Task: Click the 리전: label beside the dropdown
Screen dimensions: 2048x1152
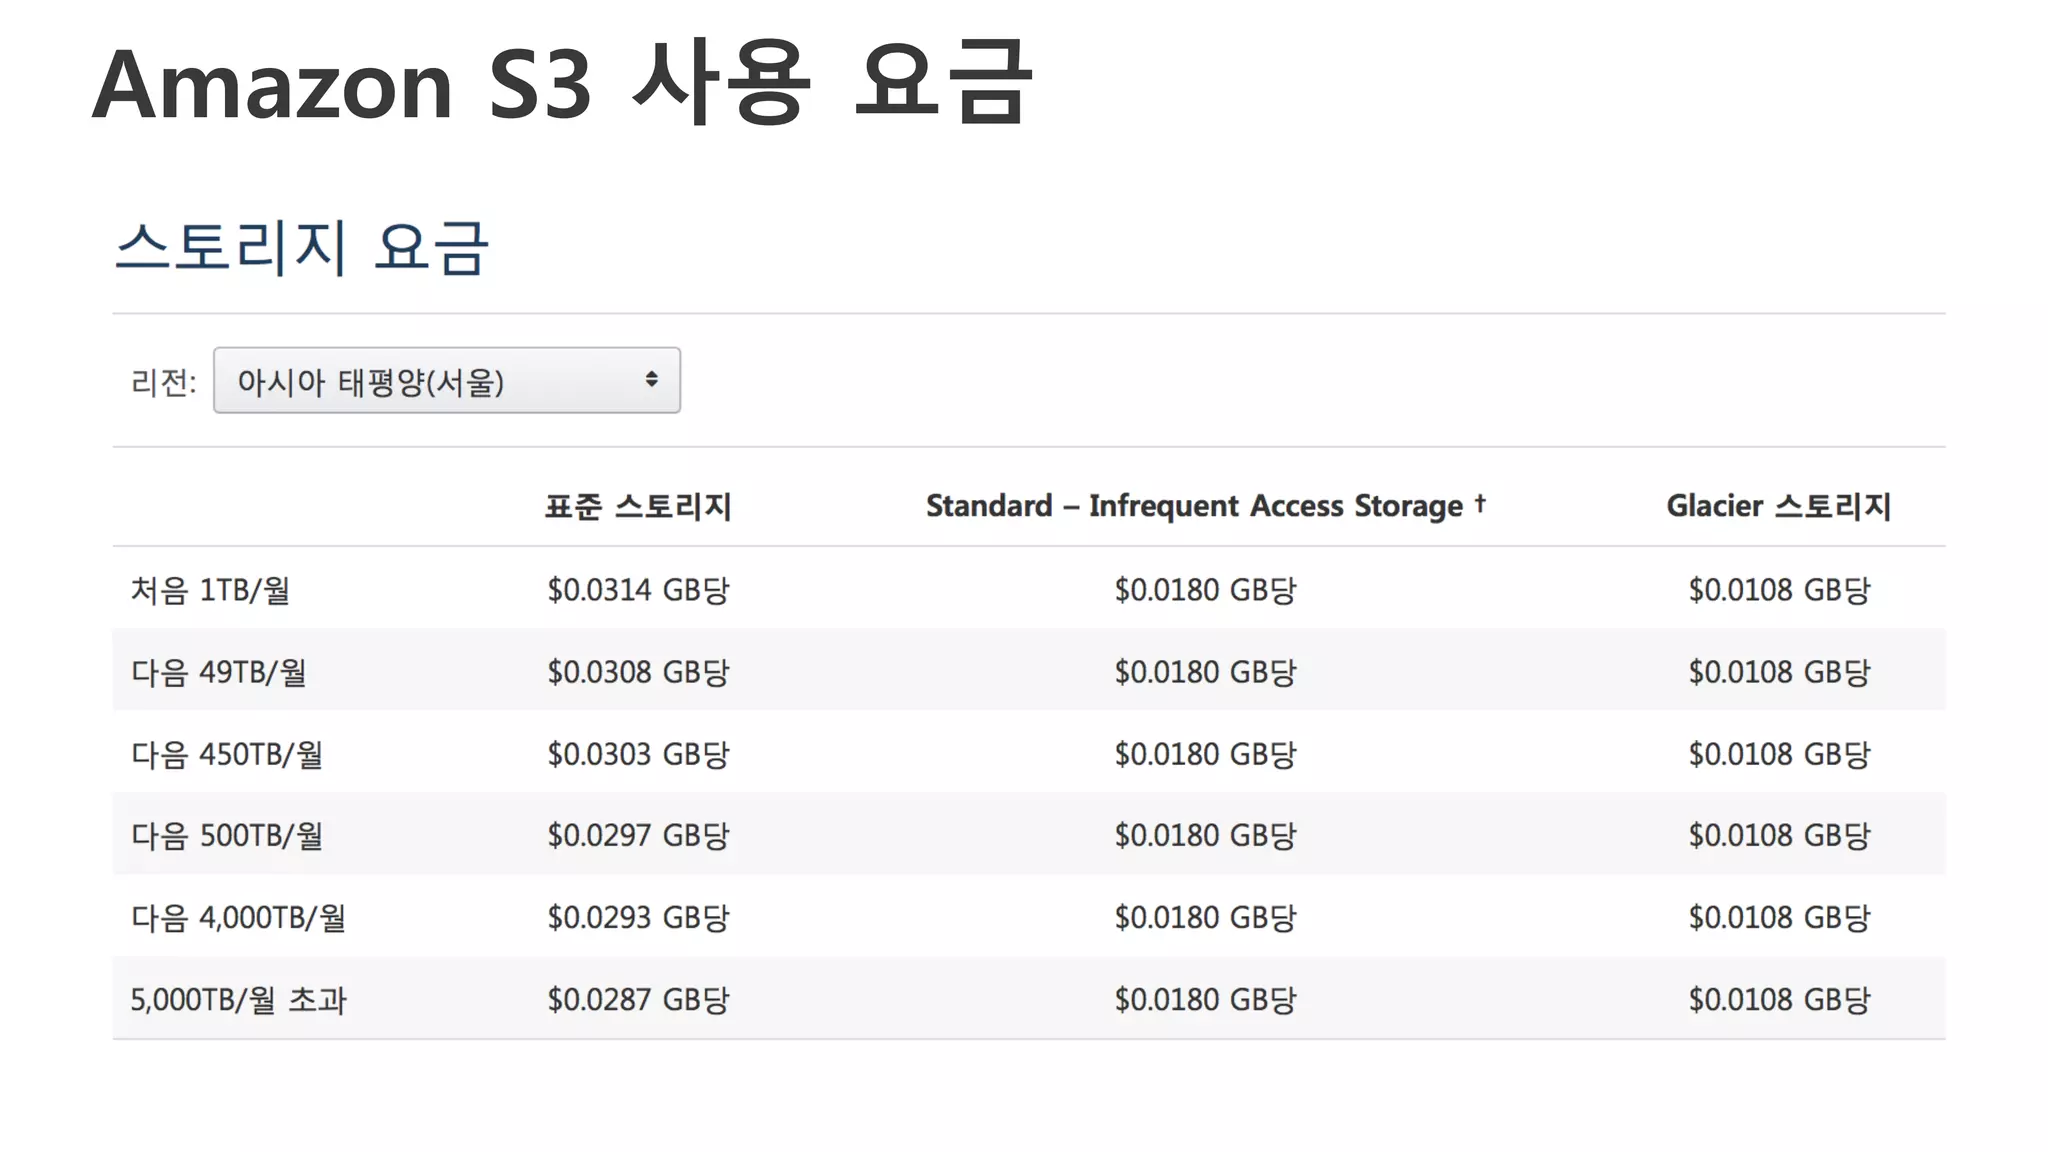Action: (163, 382)
